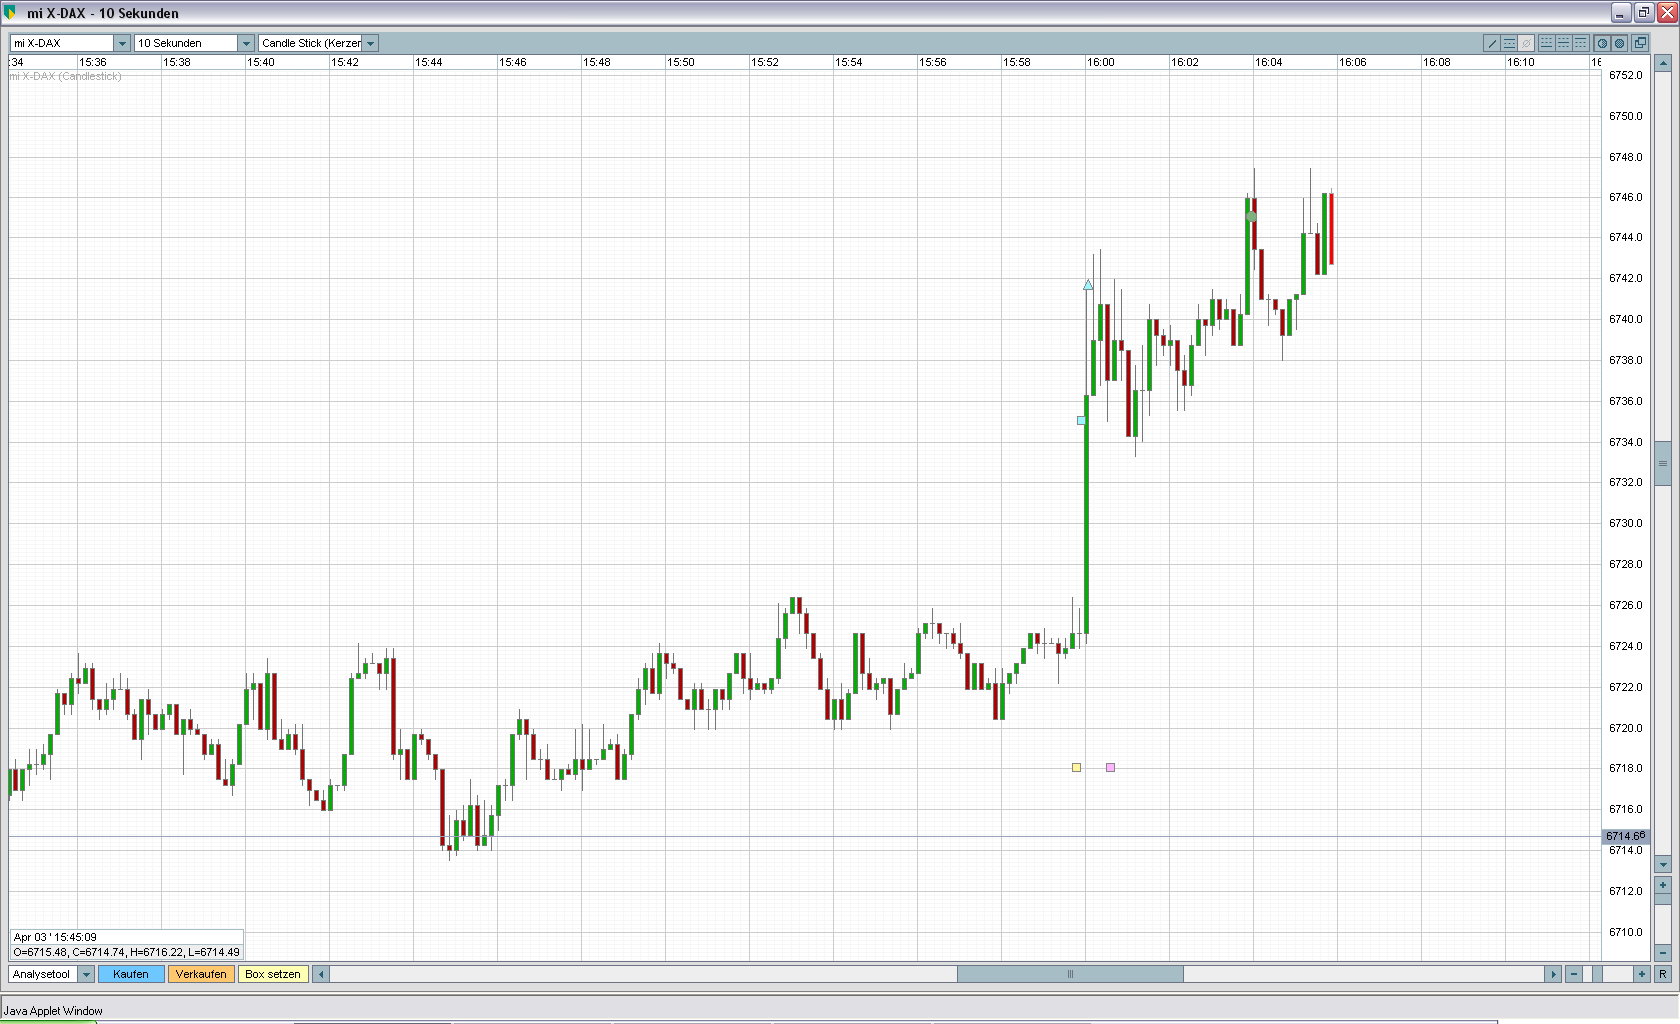Click the horizontal scrollbar thumb
This screenshot has height=1024, width=1680.
[1070, 974]
